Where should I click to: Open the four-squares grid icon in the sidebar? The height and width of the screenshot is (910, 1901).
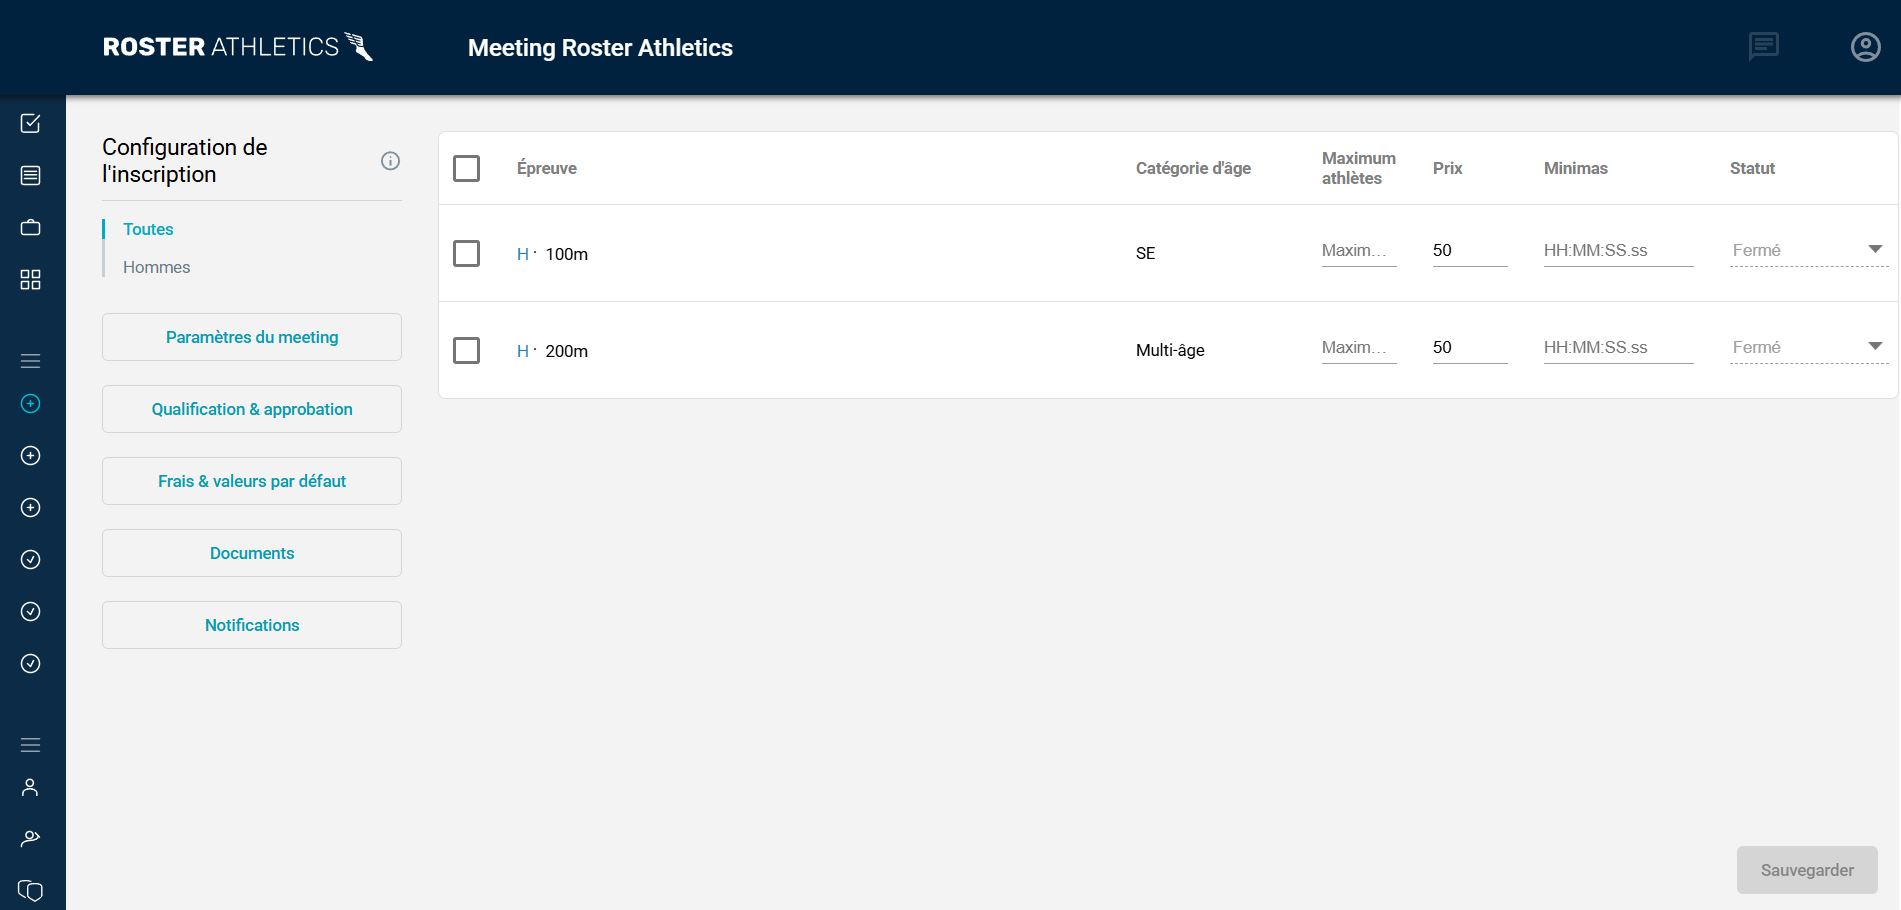point(31,279)
